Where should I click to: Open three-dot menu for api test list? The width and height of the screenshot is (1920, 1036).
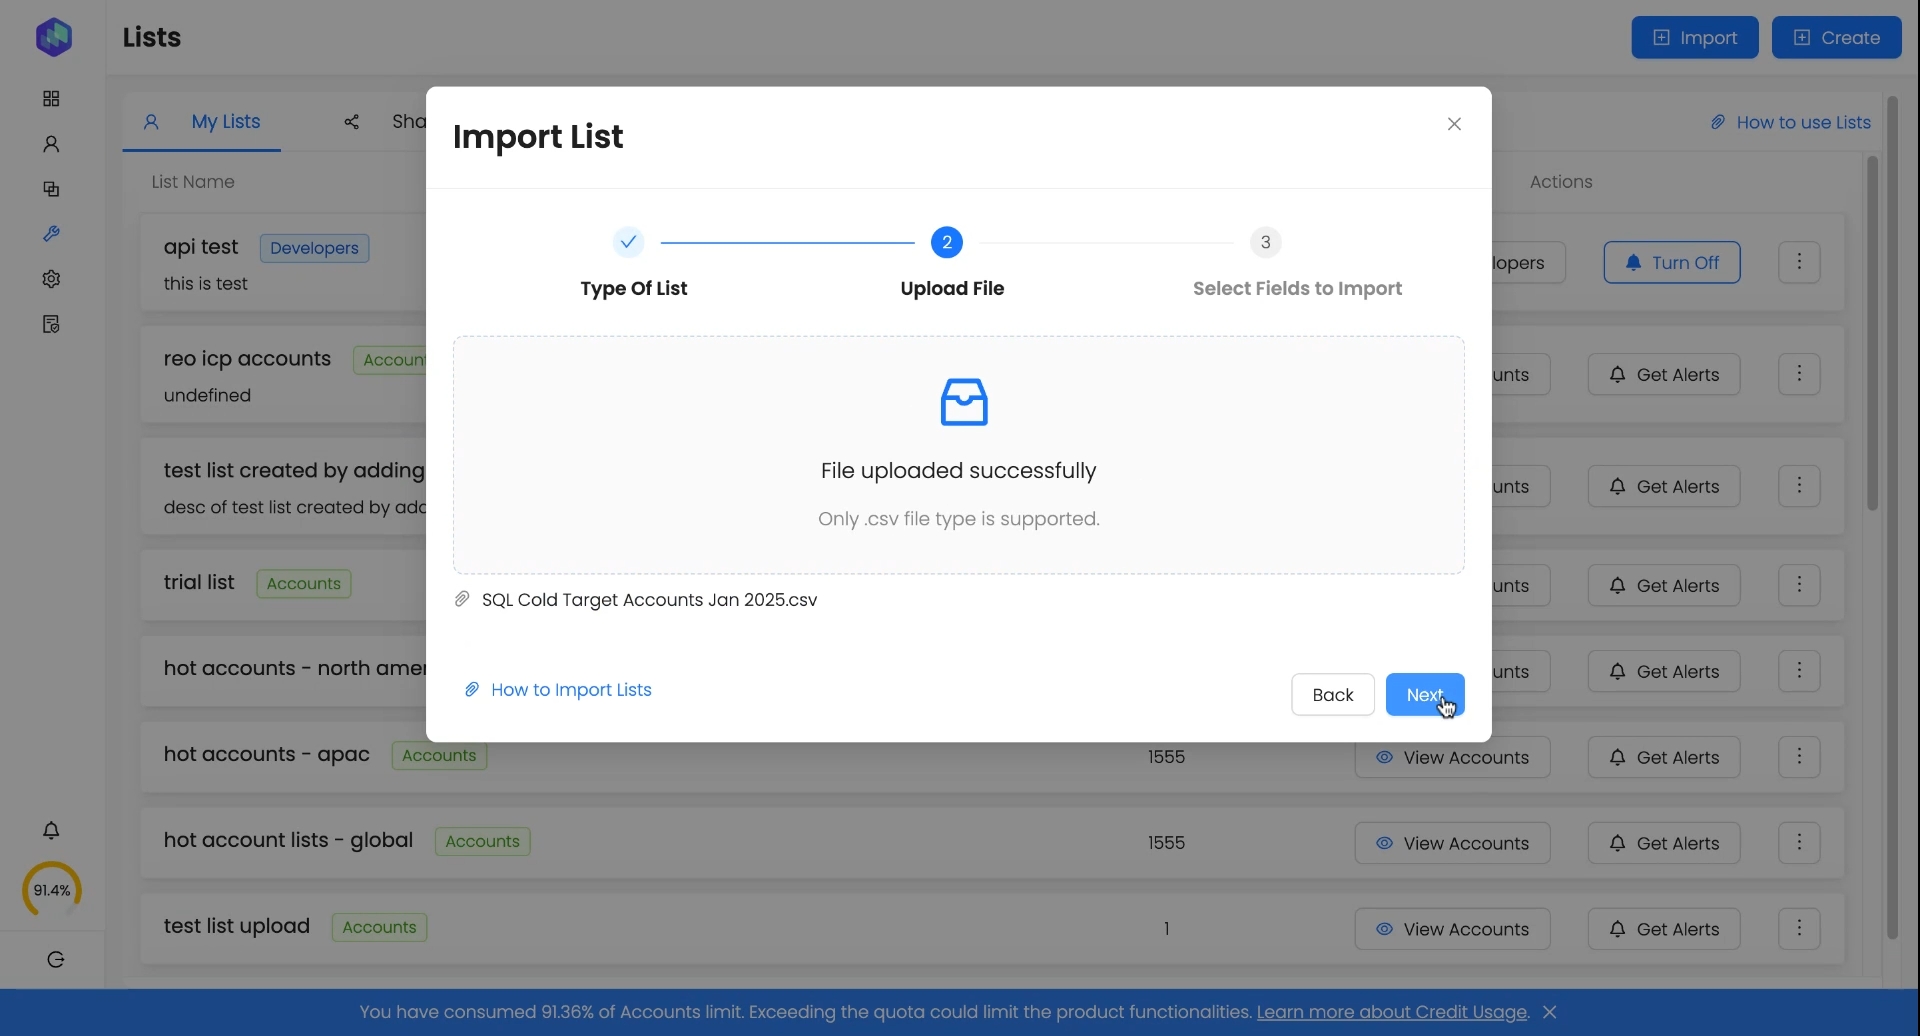1800,263
